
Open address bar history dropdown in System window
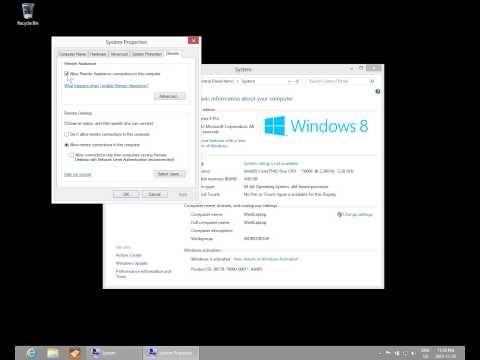point(290,81)
